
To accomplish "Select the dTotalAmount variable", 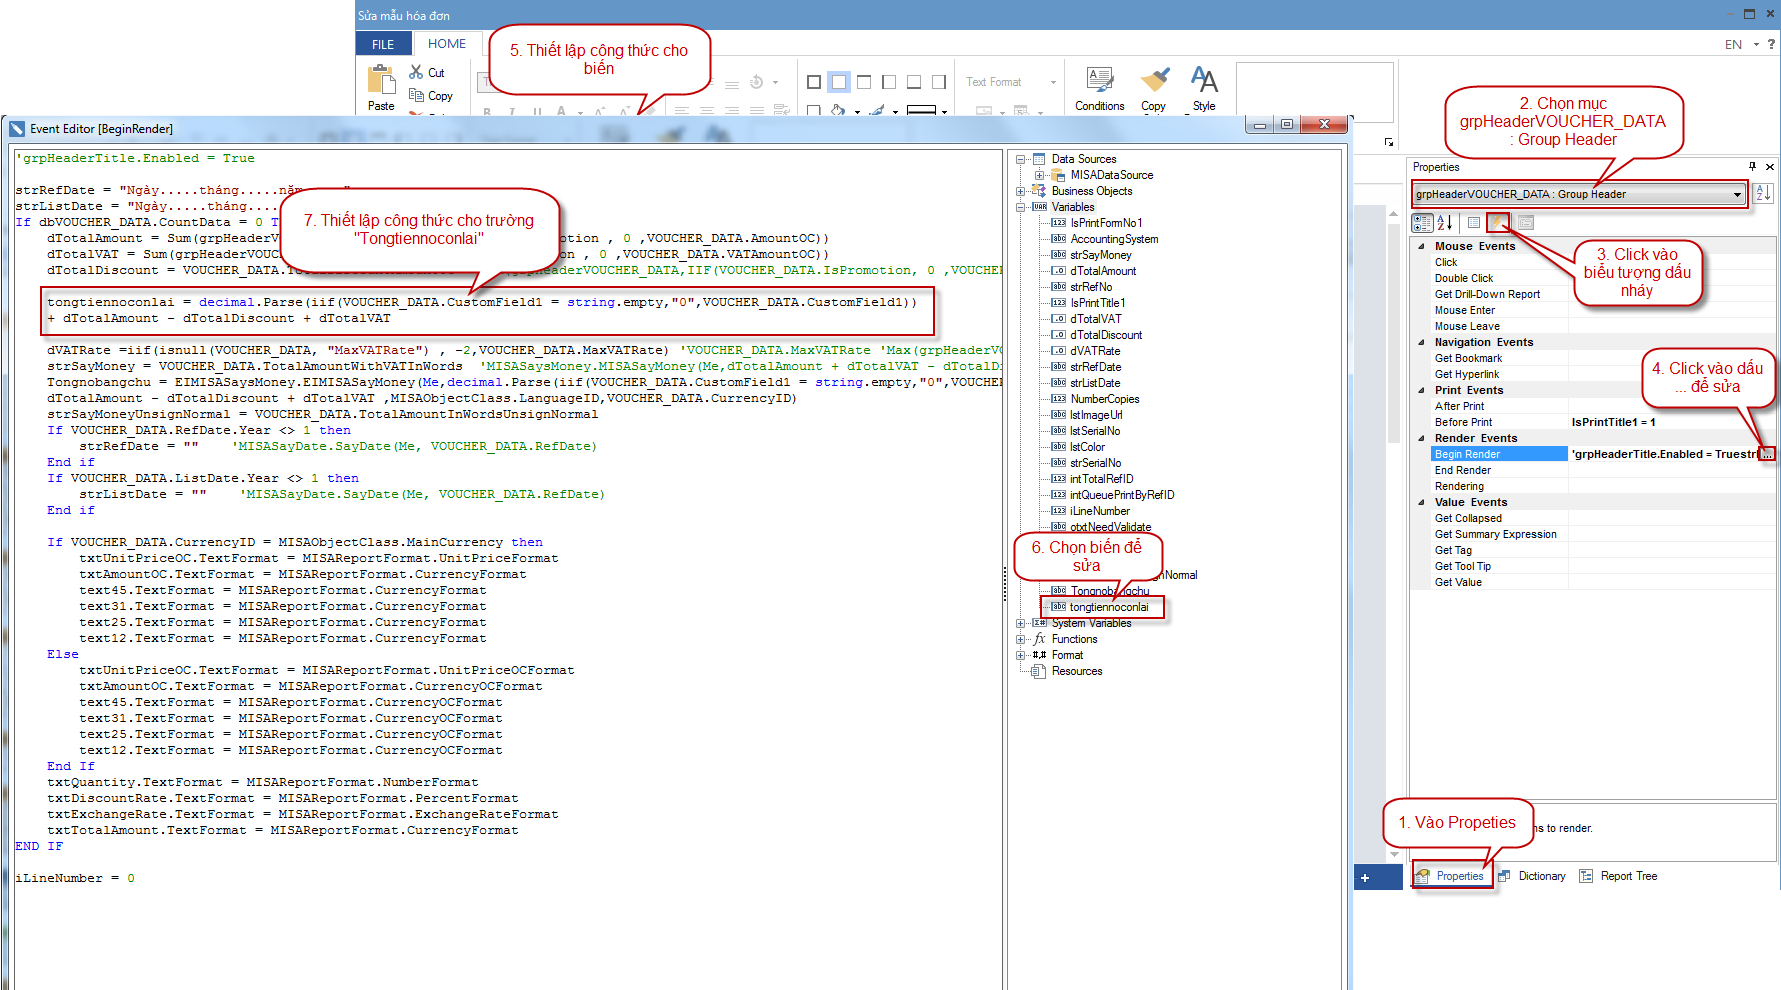I will 1103,271.
